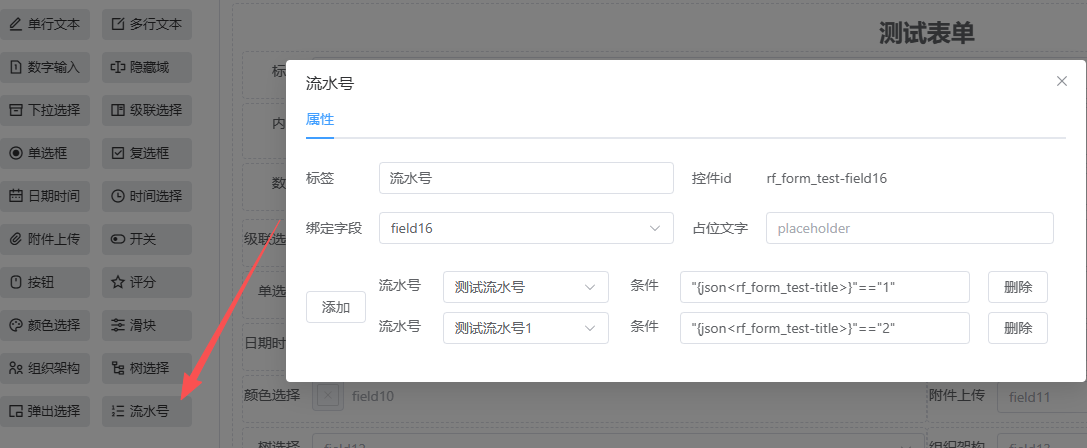This screenshot has height=448, width=1087.
Task: Click the 附件上传 field11 input
Action: [1041, 397]
